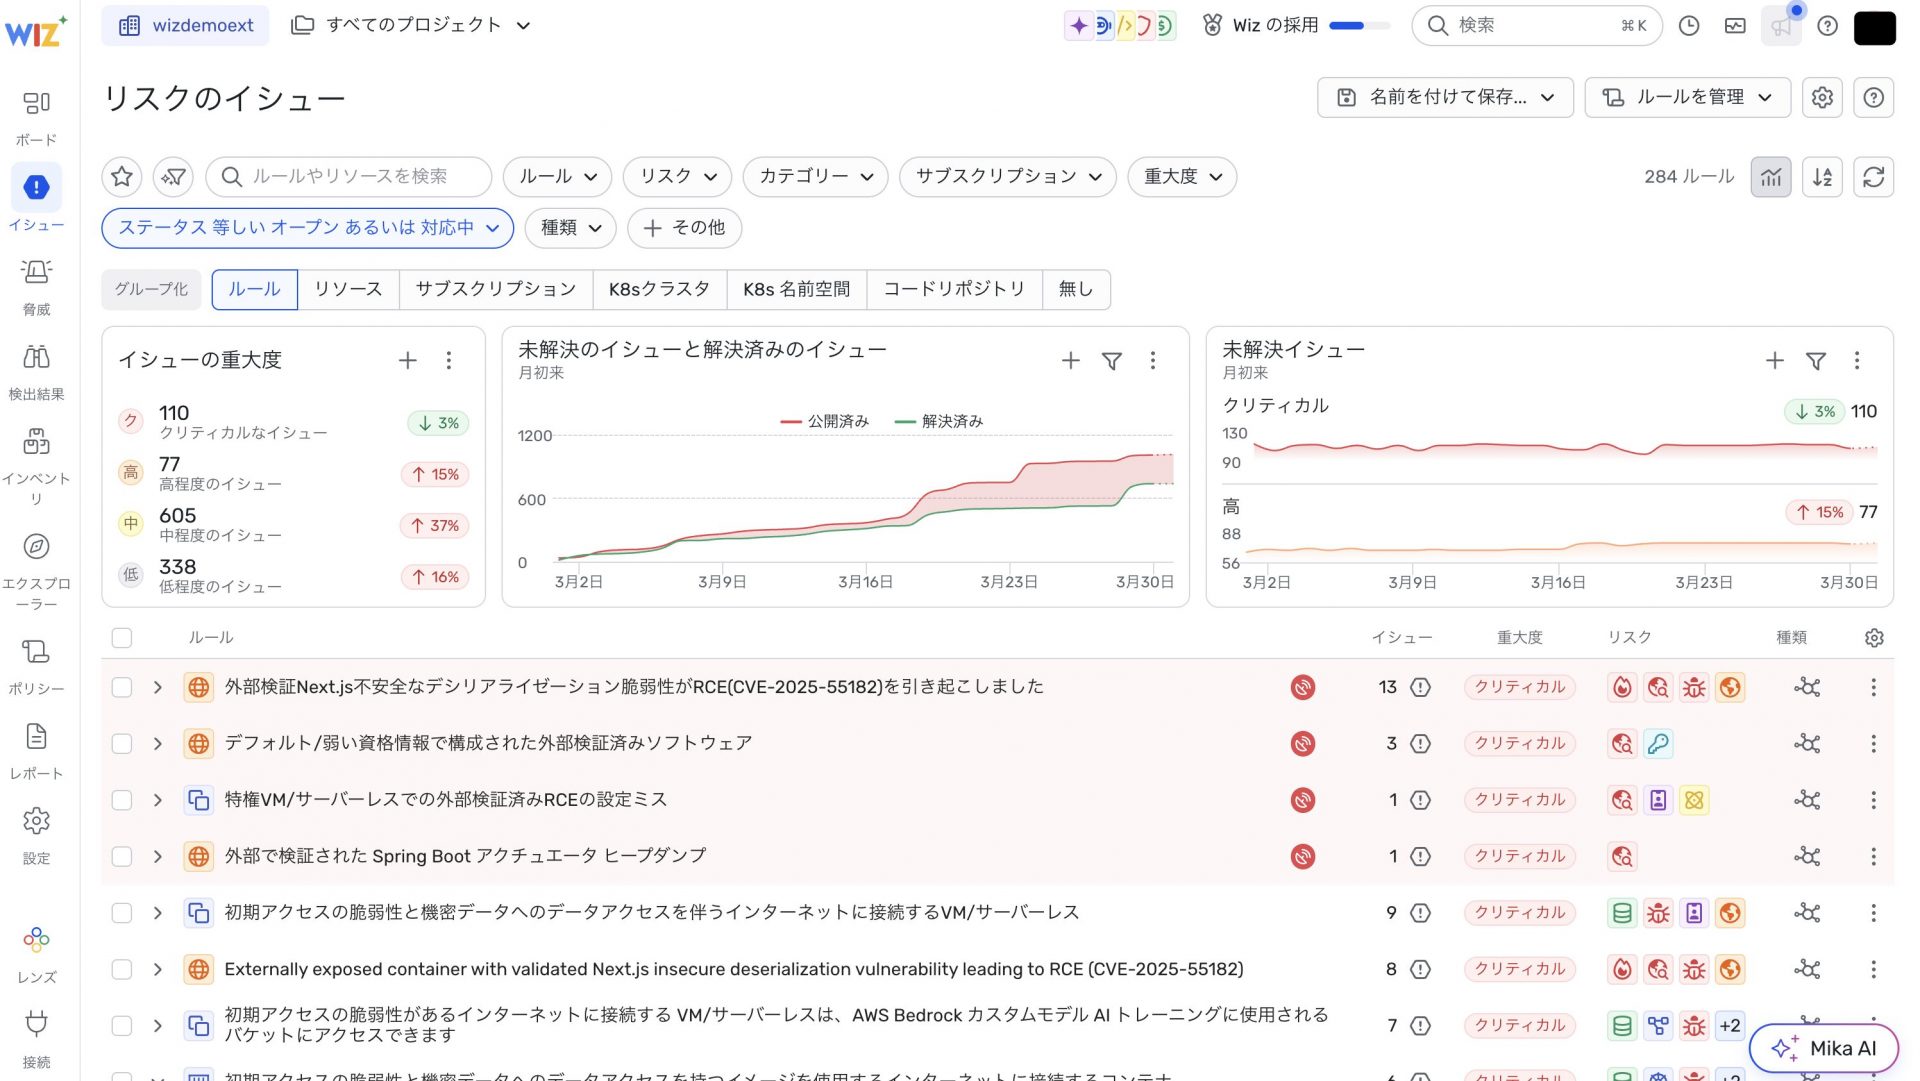The width and height of the screenshot is (1920, 1081).
Task: Click the Mika AI button
Action: click(x=1823, y=1048)
